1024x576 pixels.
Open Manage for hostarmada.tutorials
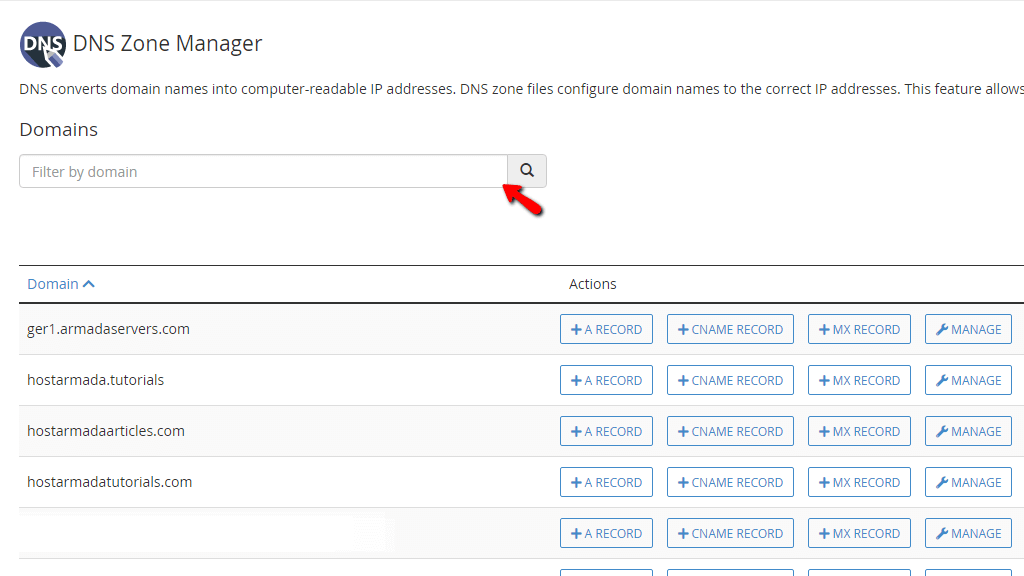[968, 380]
